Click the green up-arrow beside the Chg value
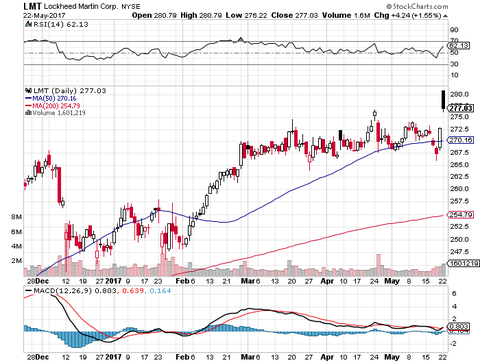Screen dimensions: 480x363 coord(446,16)
